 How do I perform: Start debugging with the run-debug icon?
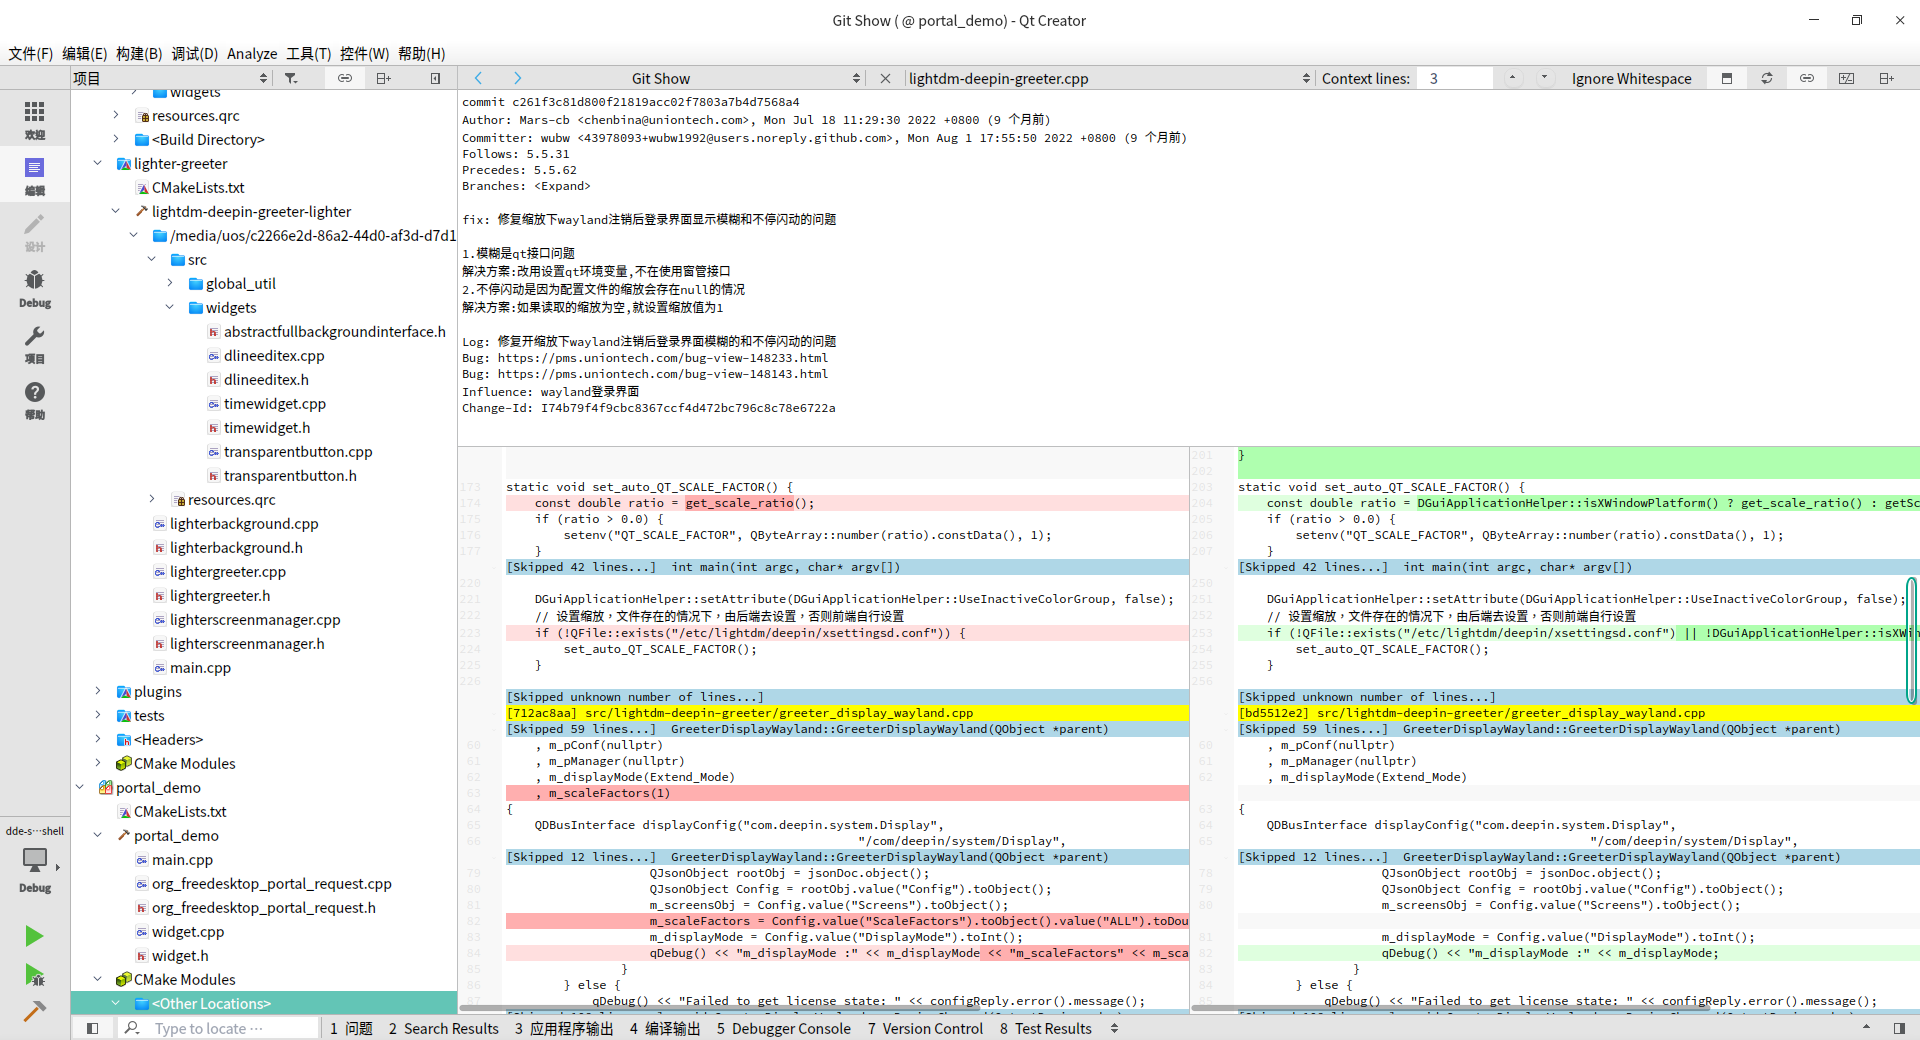[x=34, y=974]
